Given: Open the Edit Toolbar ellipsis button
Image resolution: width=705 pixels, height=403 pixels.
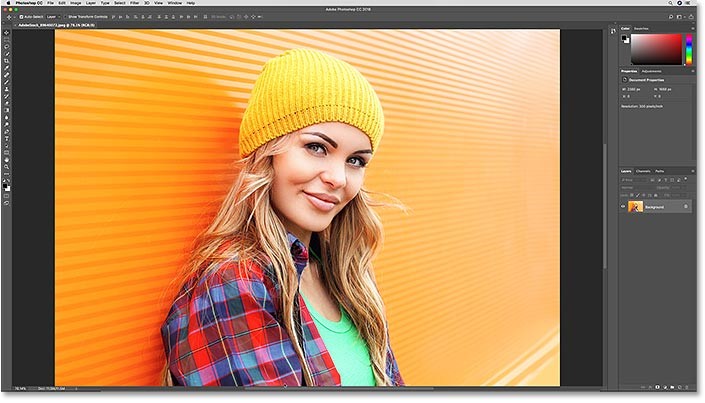Looking at the screenshot, I should coord(6,174).
